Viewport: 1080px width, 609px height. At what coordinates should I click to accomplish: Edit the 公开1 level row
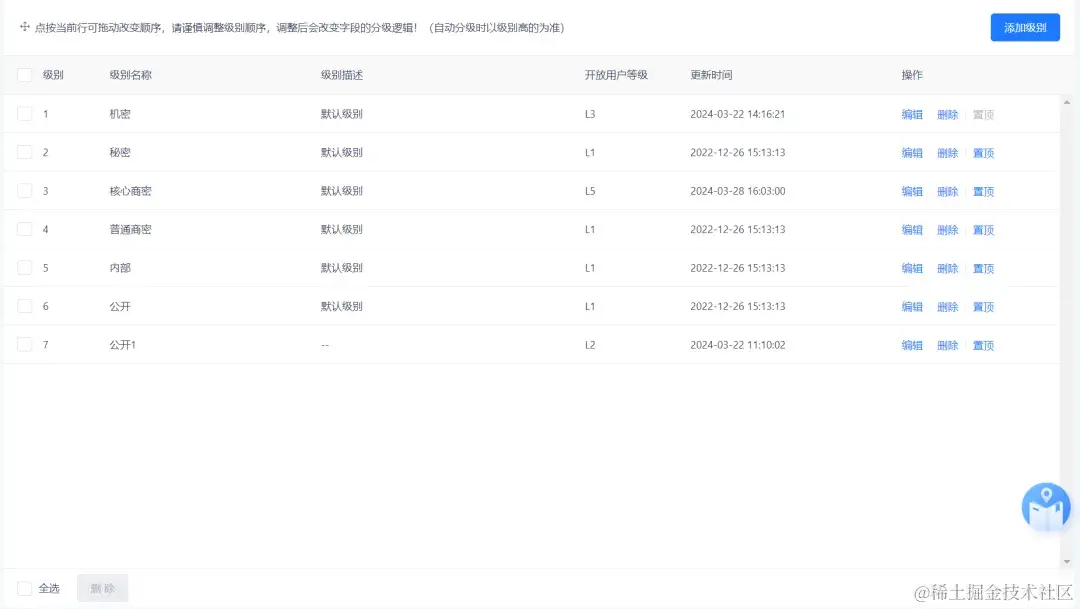pyautogui.click(x=912, y=344)
